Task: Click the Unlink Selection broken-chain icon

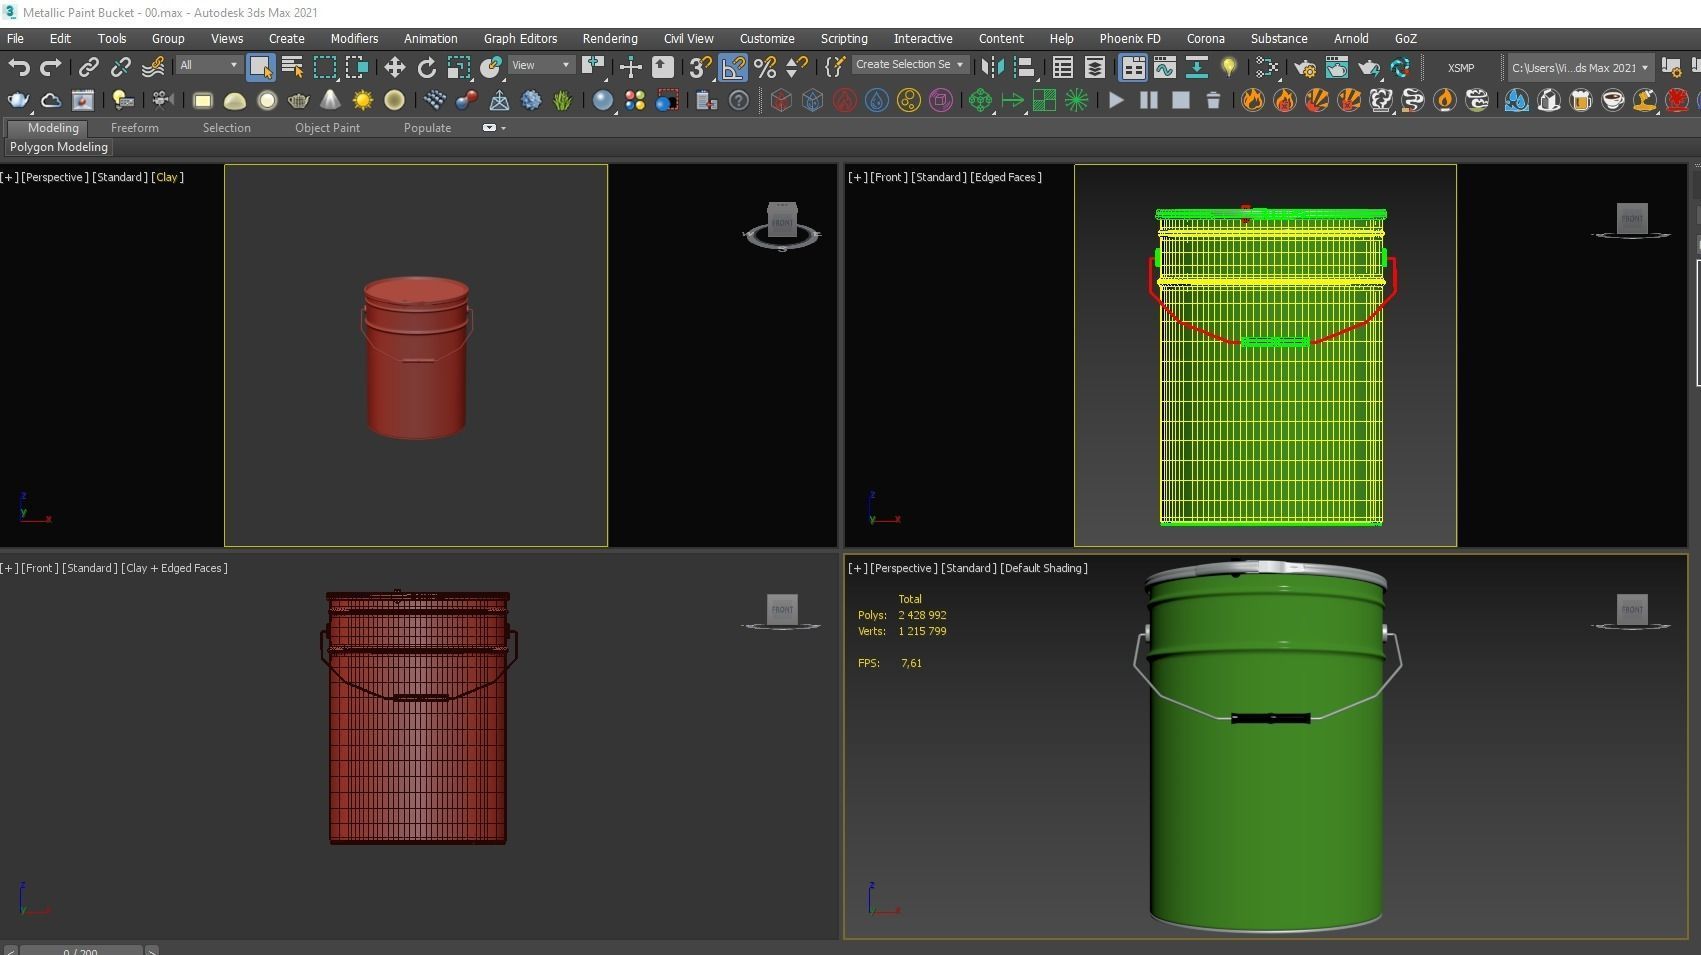Action: (x=121, y=67)
